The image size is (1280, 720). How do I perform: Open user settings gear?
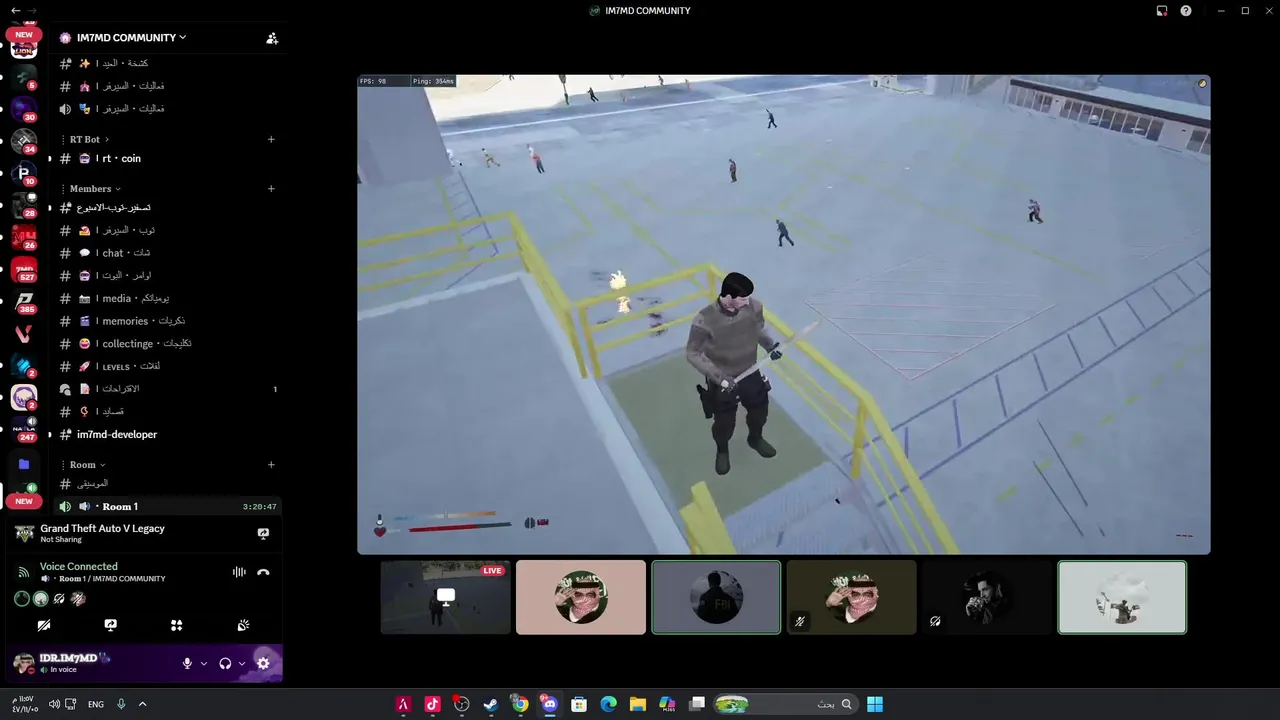pyautogui.click(x=263, y=663)
